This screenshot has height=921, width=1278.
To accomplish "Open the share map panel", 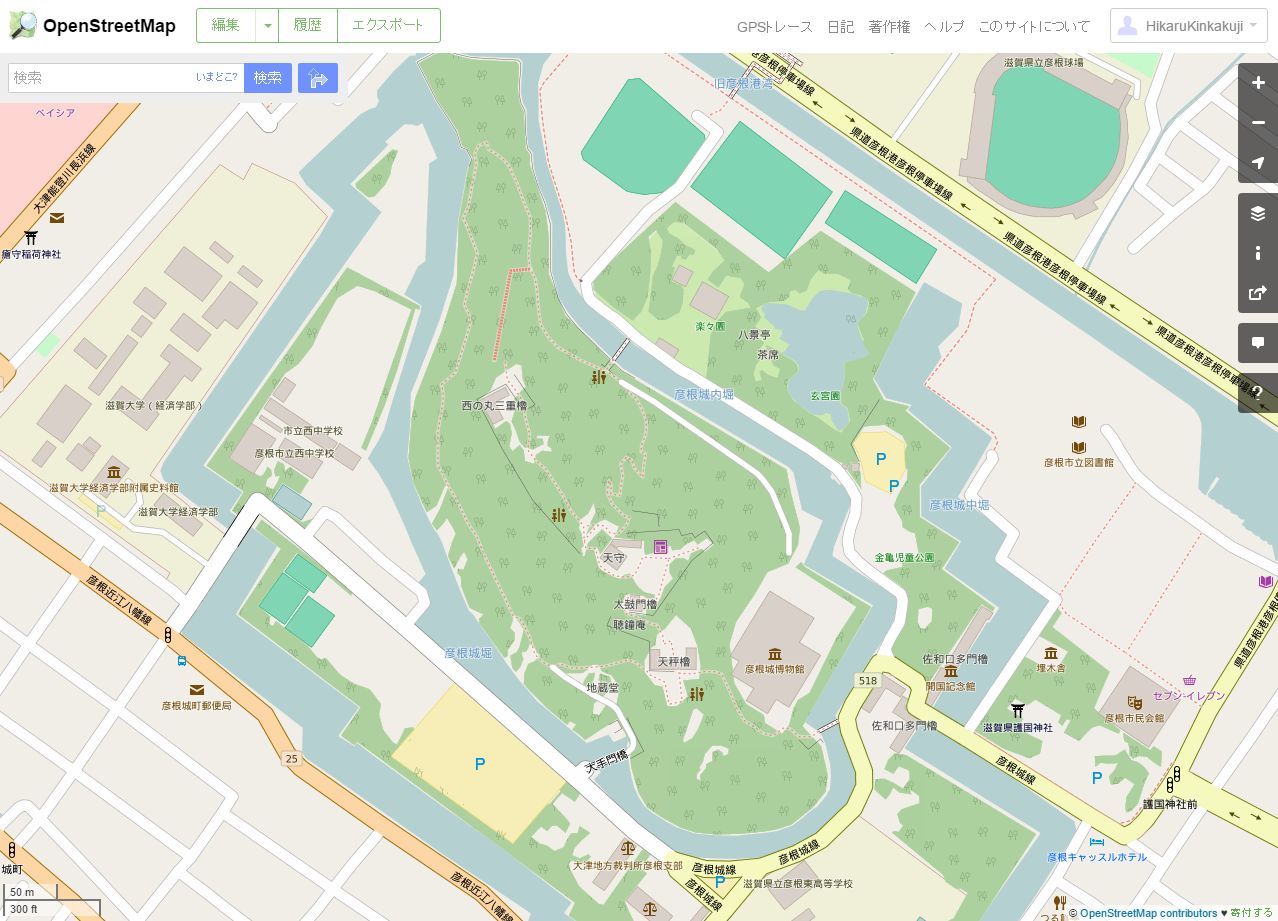I will pos(1258,293).
